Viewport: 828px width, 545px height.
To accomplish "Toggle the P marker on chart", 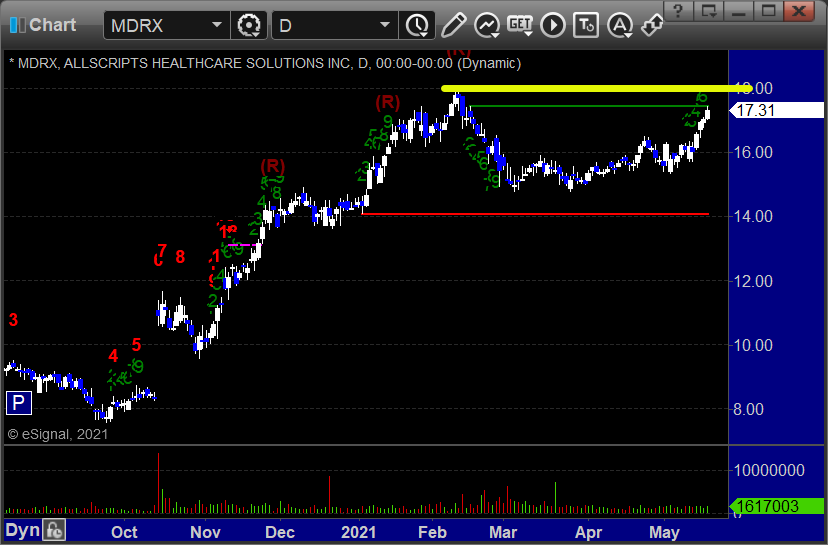I will (18, 404).
